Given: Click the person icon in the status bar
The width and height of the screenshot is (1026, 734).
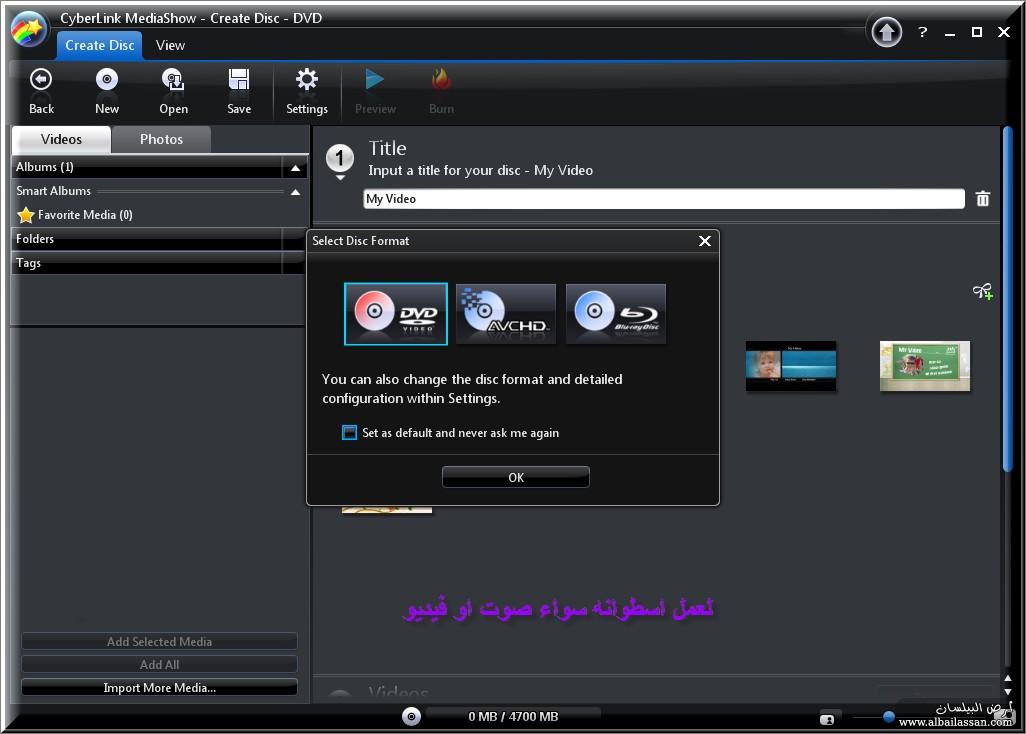Looking at the screenshot, I should (827, 720).
